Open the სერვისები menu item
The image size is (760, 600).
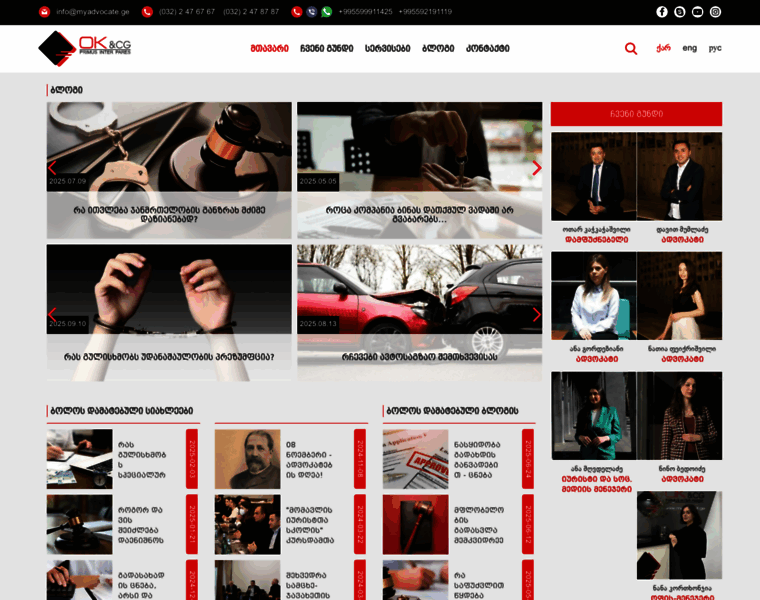click(x=388, y=48)
